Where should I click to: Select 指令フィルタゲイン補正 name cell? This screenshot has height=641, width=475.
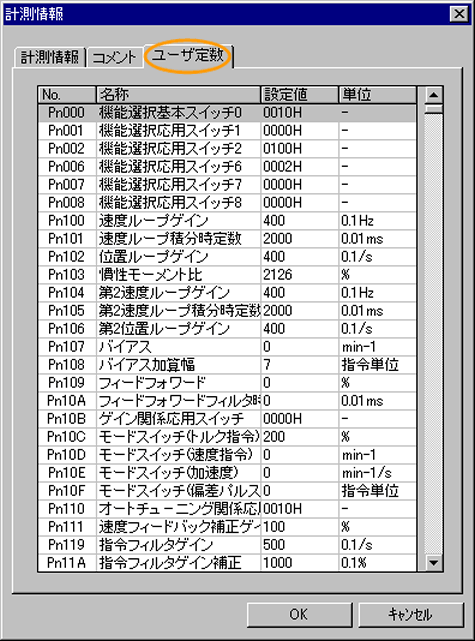click(178, 563)
